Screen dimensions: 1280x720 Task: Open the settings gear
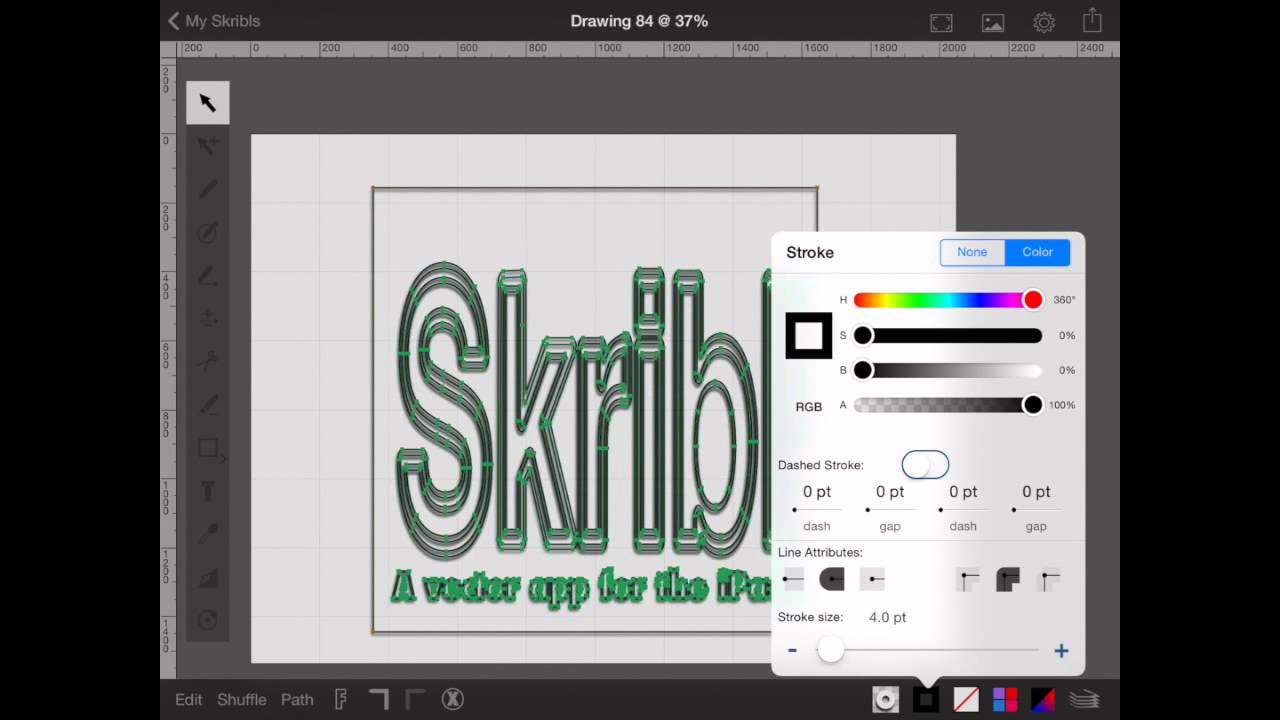click(x=1043, y=22)
